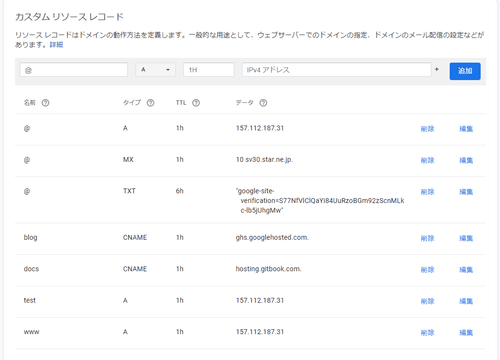Edit the @ A record
Viewport: 500px width, 360px height.
tap(466, 129)
